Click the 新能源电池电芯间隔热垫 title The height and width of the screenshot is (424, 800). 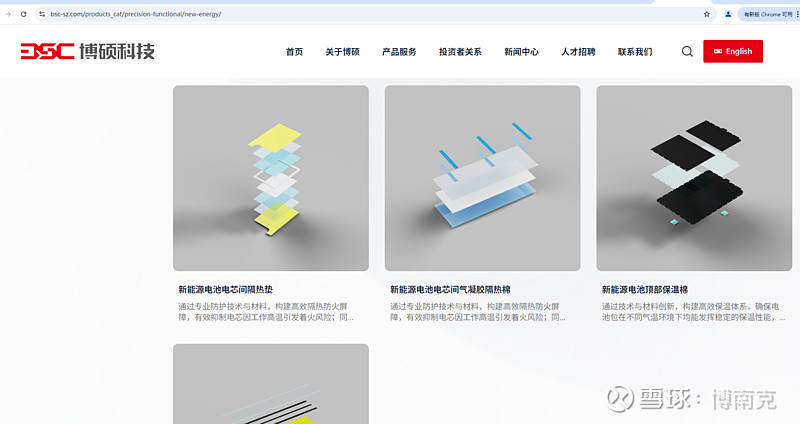(x=226, y=289)
